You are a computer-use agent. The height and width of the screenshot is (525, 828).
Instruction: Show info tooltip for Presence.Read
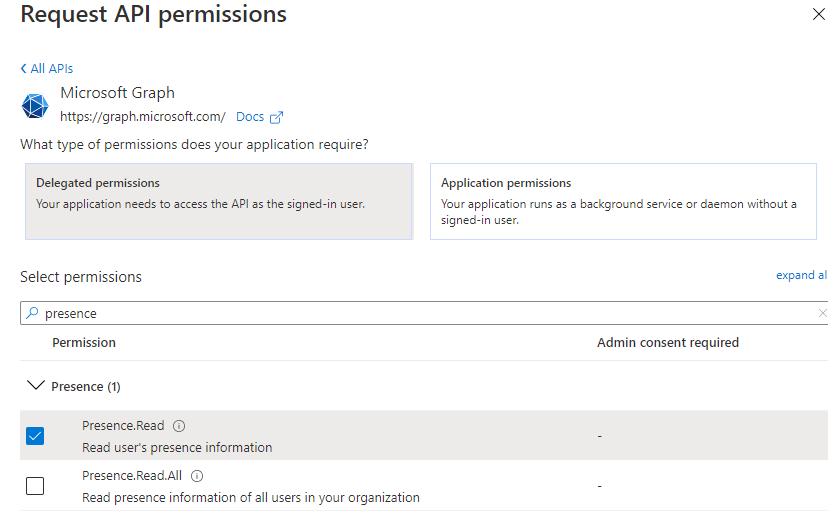179,426
